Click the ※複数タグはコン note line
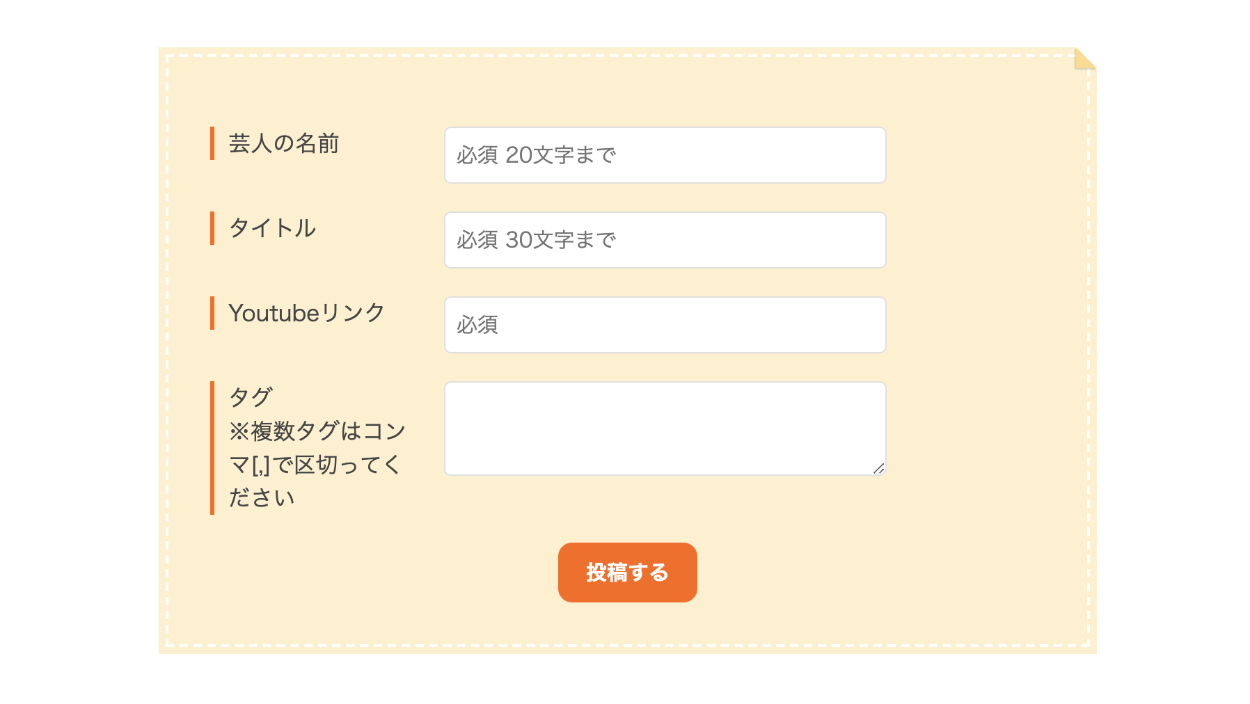The image size is (1250, 704). [317, 431]
